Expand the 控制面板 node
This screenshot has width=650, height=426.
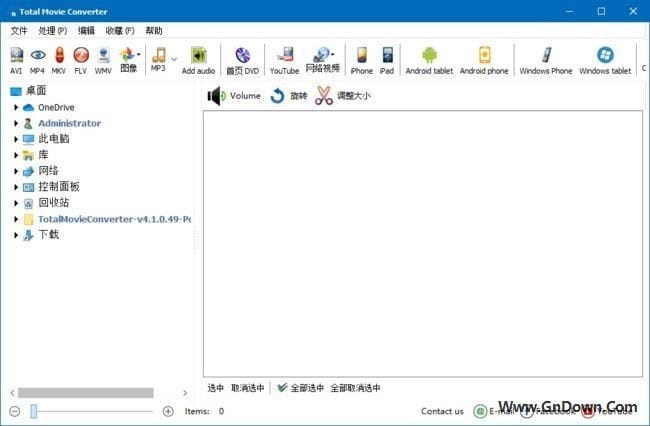click(16, 187)
